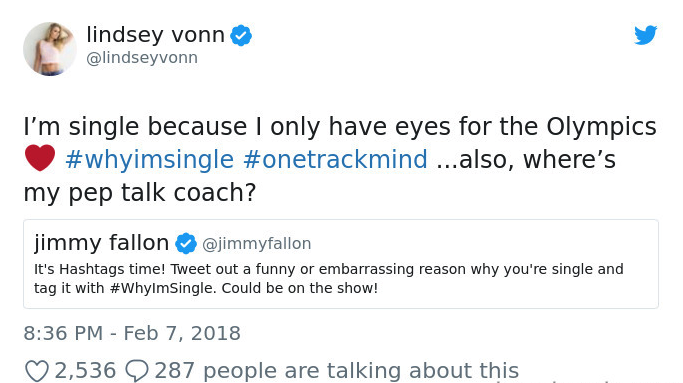Click the reply speech bubble icon
Image resolution: width=683 pixels, height=383 pixels.
pyautogui.click(x=137, y=371)
